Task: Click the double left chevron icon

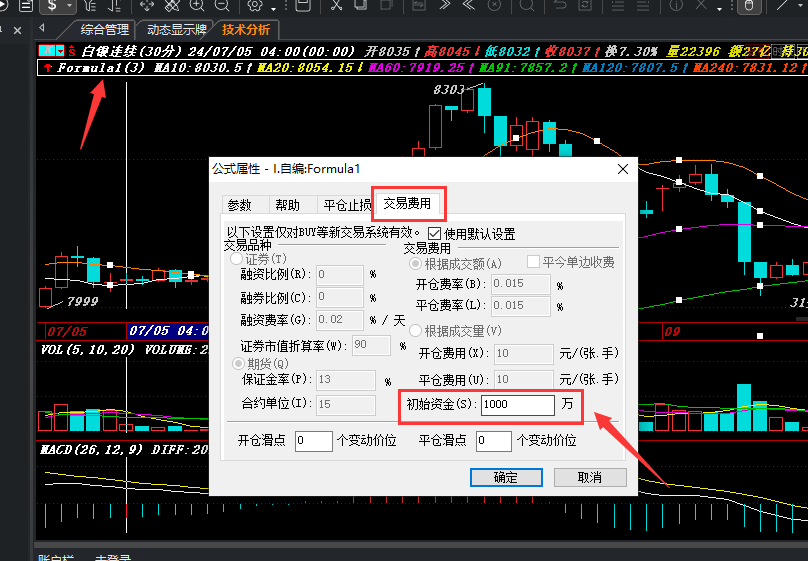Action: click(468, 6)
